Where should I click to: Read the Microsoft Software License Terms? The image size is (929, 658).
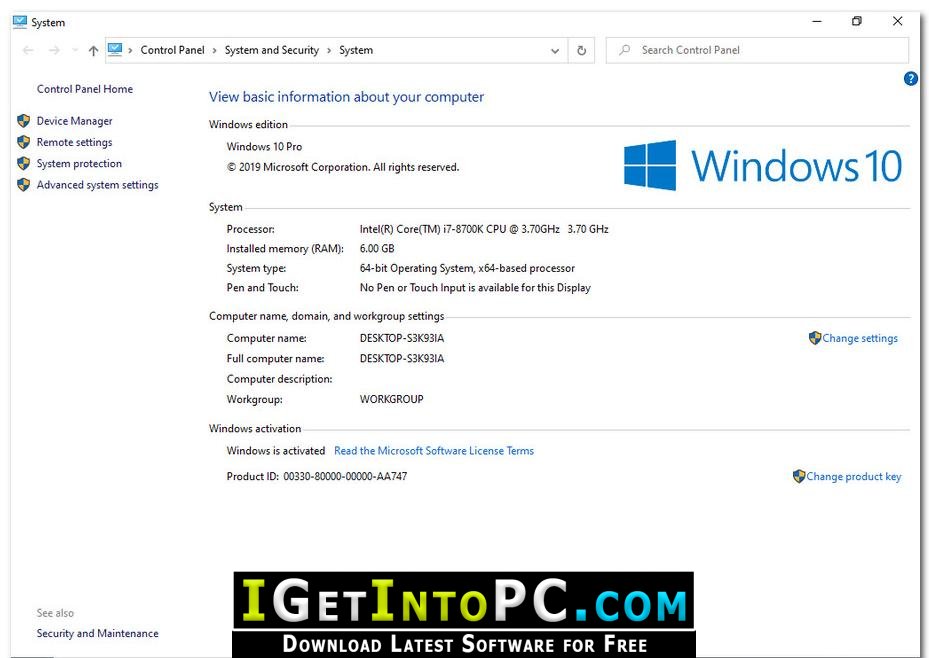[434, 451]
